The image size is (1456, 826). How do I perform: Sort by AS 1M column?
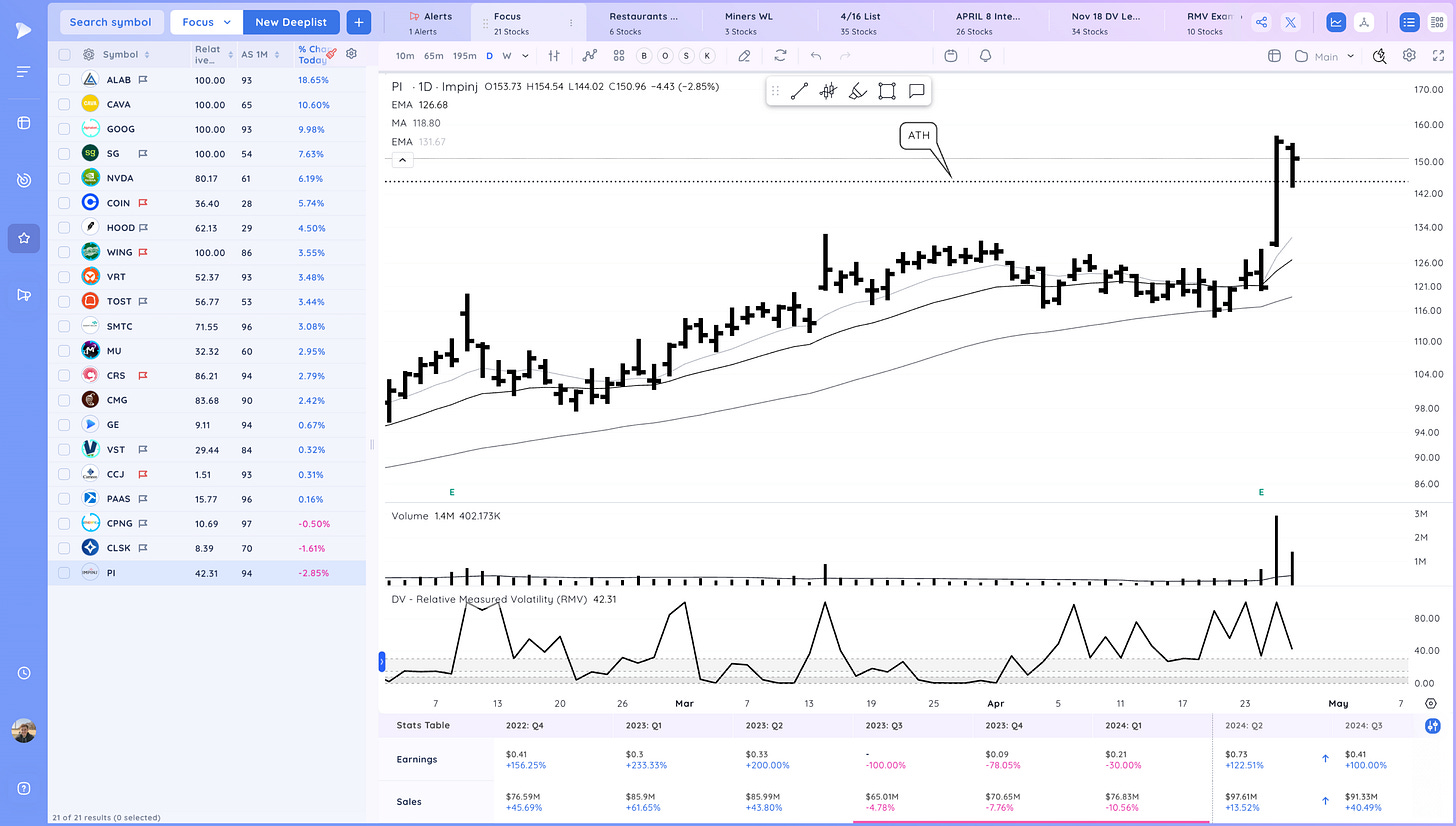[x=258, y=55]
